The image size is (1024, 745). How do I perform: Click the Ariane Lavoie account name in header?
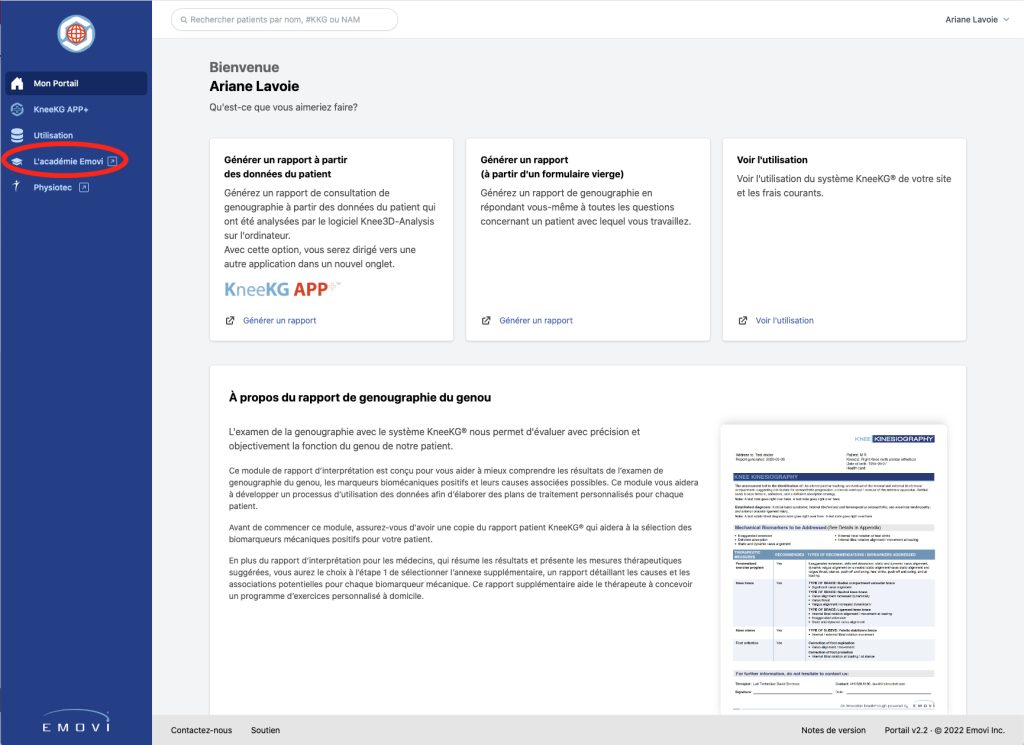971,20
